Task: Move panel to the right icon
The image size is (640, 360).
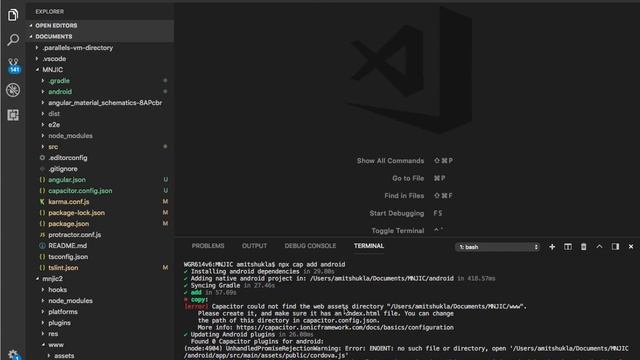Action: point(615,247)
